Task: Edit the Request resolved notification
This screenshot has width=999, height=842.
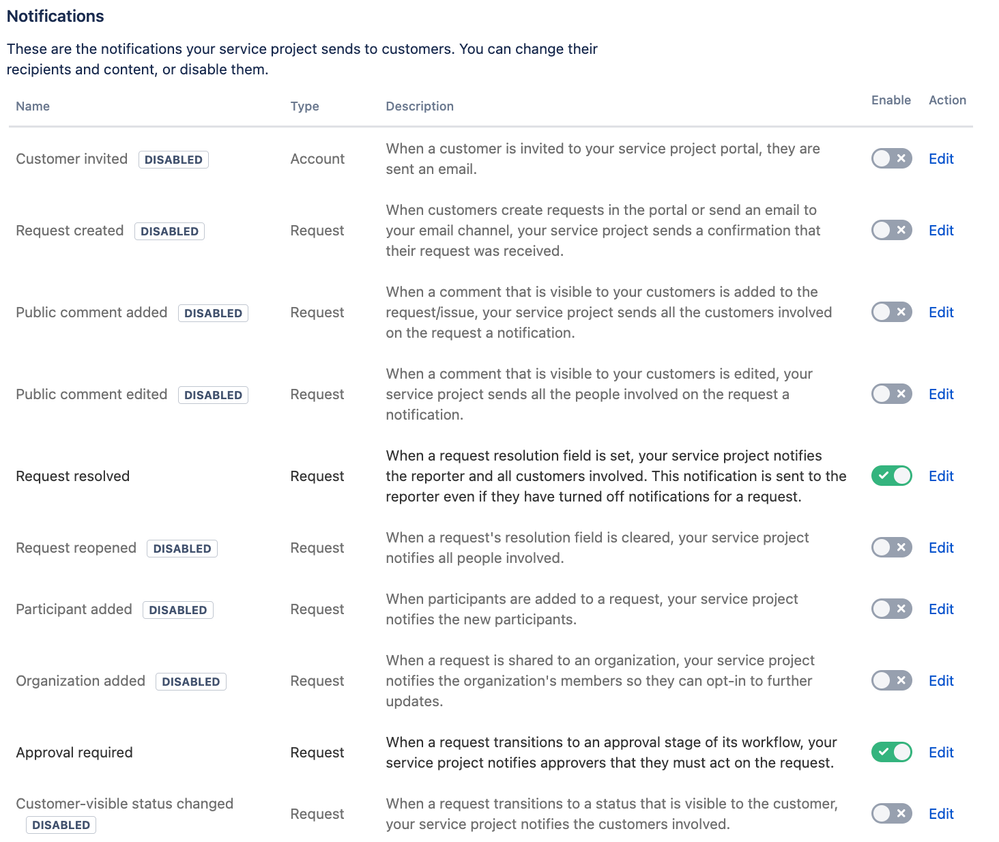Action: pos(940,475)
